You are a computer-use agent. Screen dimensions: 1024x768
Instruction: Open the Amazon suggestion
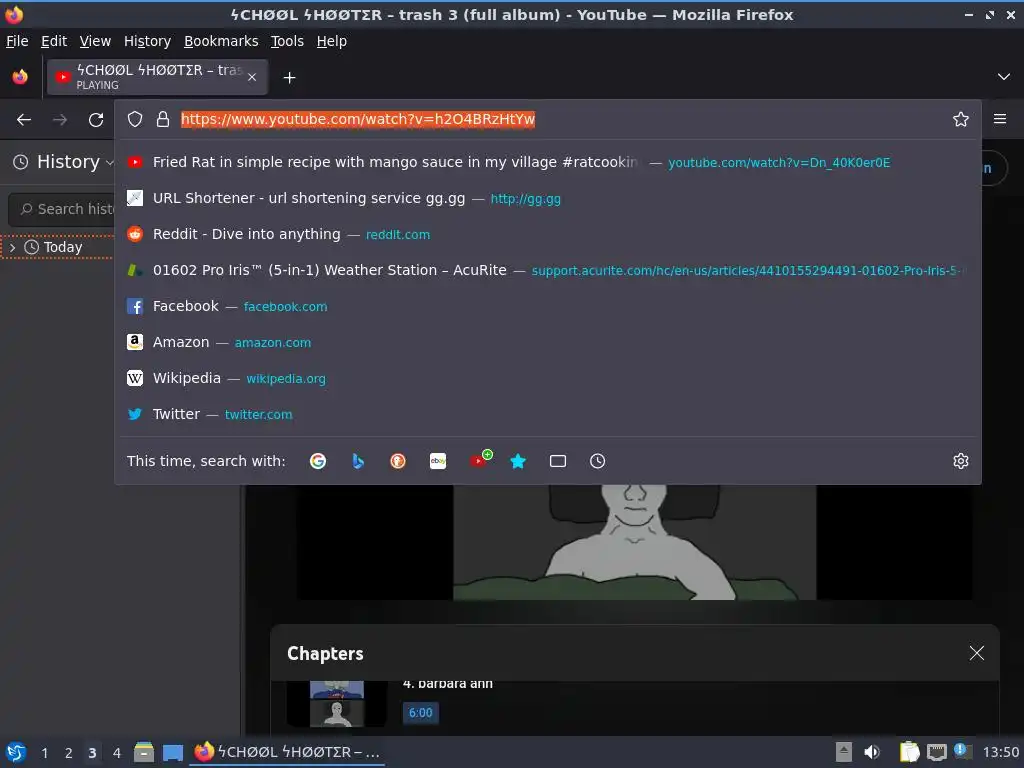point(547,342)
